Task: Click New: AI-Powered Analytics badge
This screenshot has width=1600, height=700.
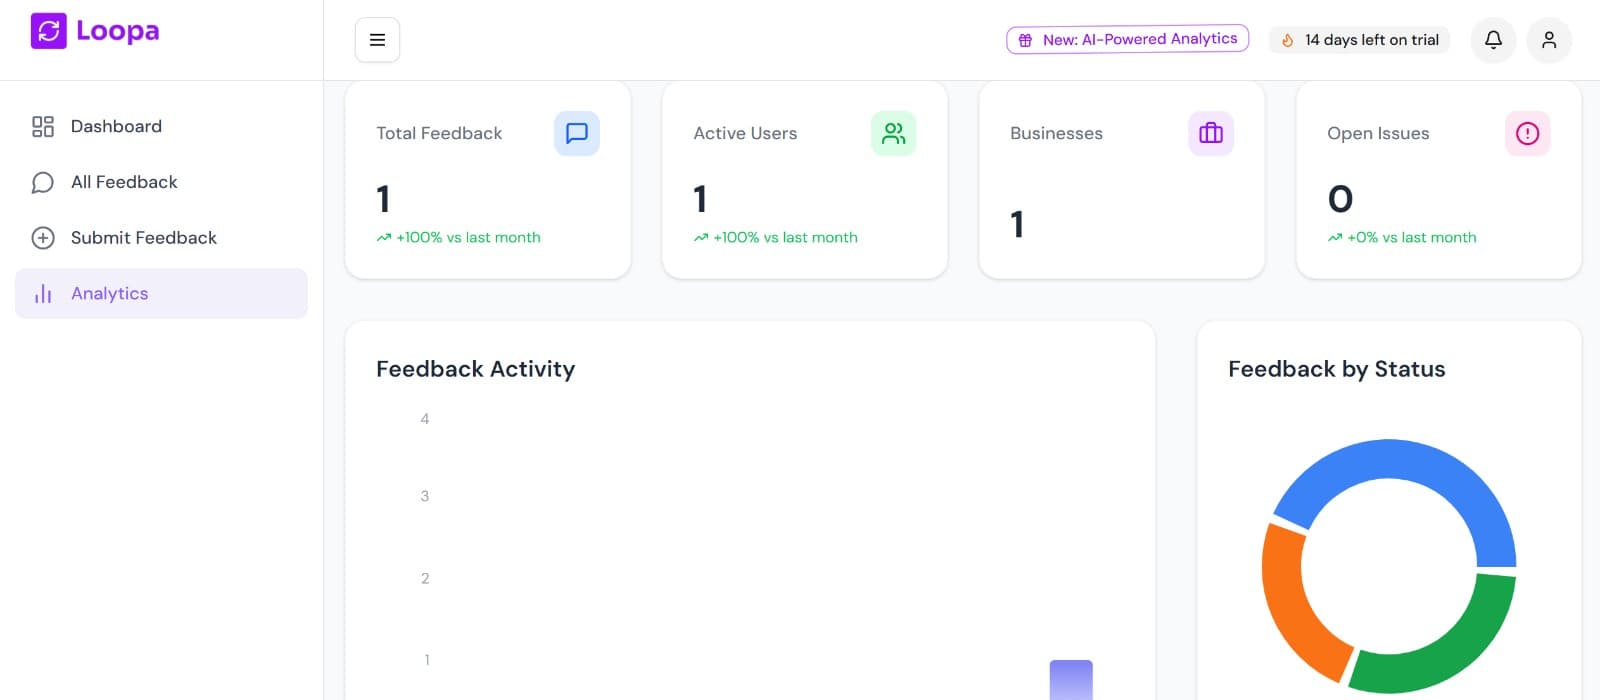Action: 1127,39
